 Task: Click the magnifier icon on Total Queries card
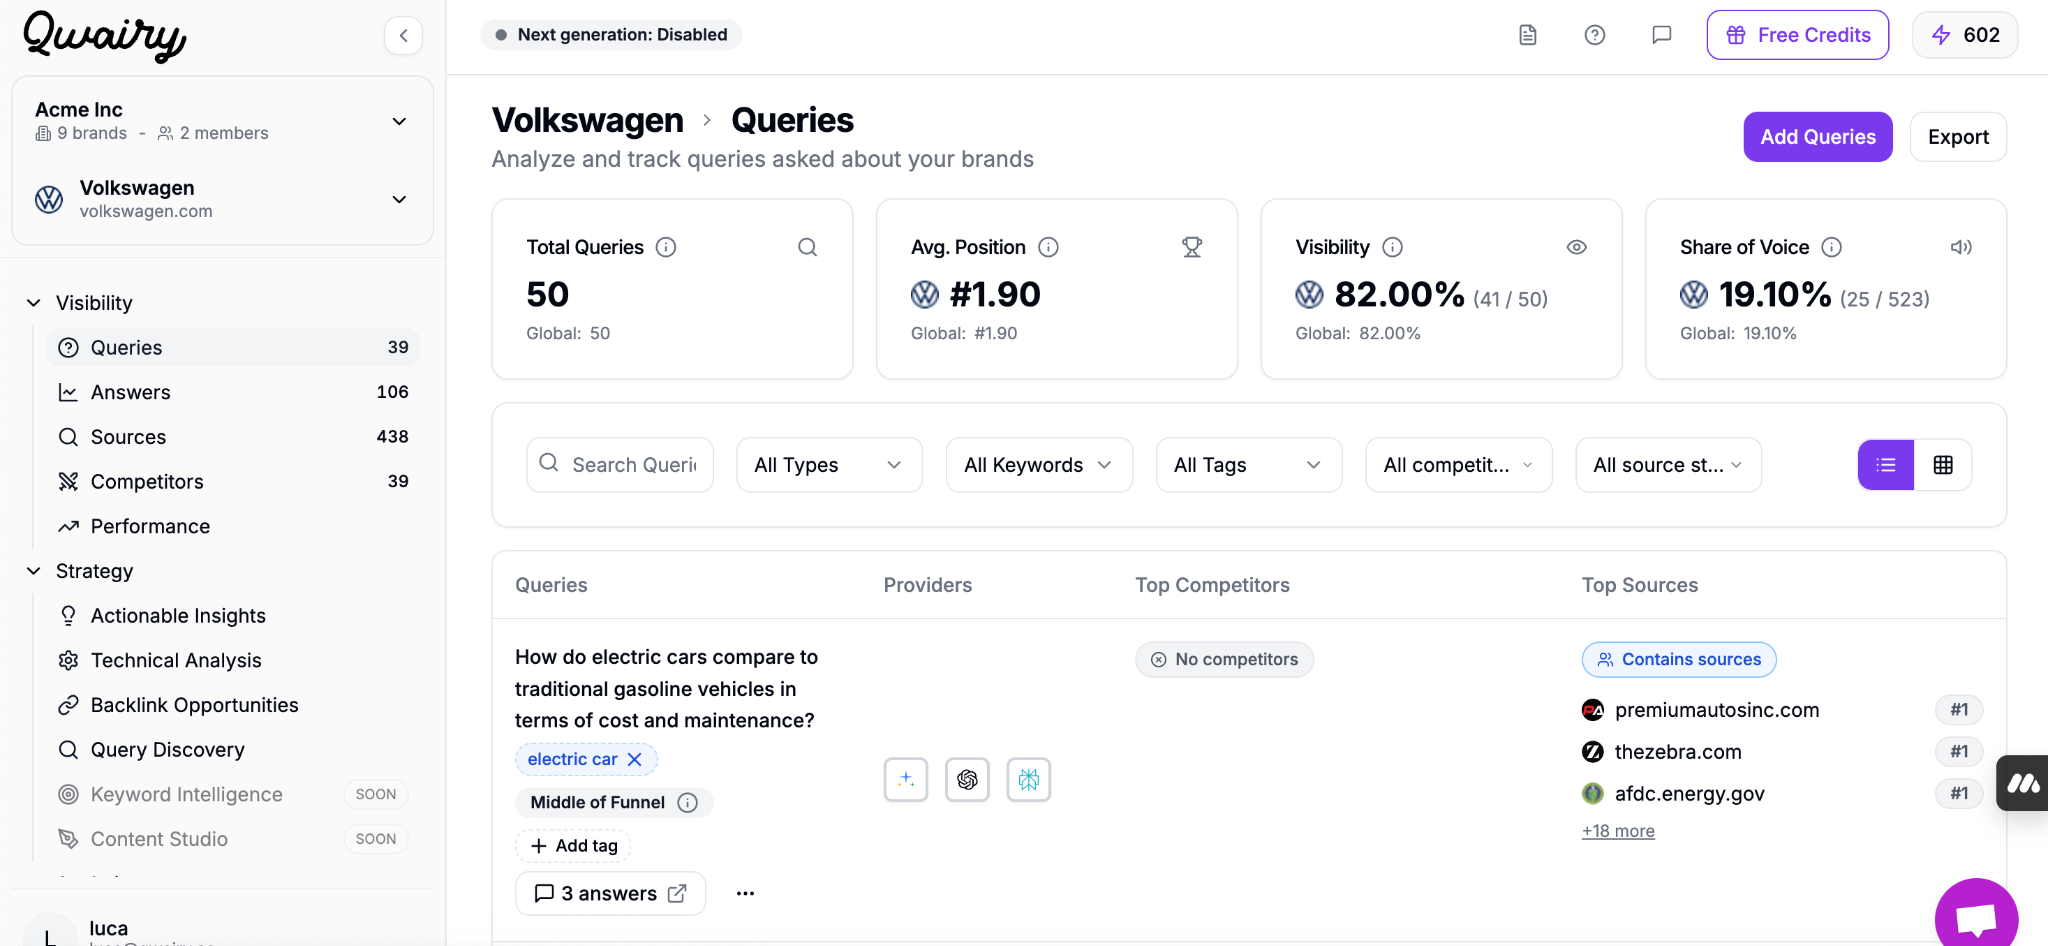[x=808, y=247]
